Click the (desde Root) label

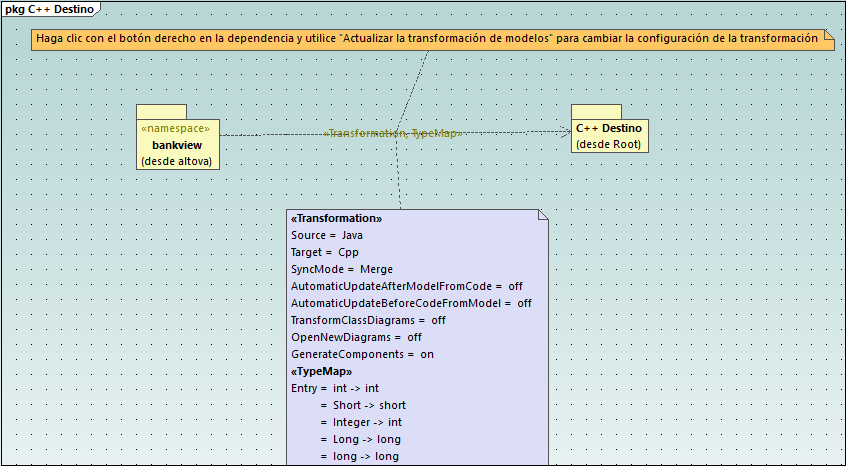(608, 145)
